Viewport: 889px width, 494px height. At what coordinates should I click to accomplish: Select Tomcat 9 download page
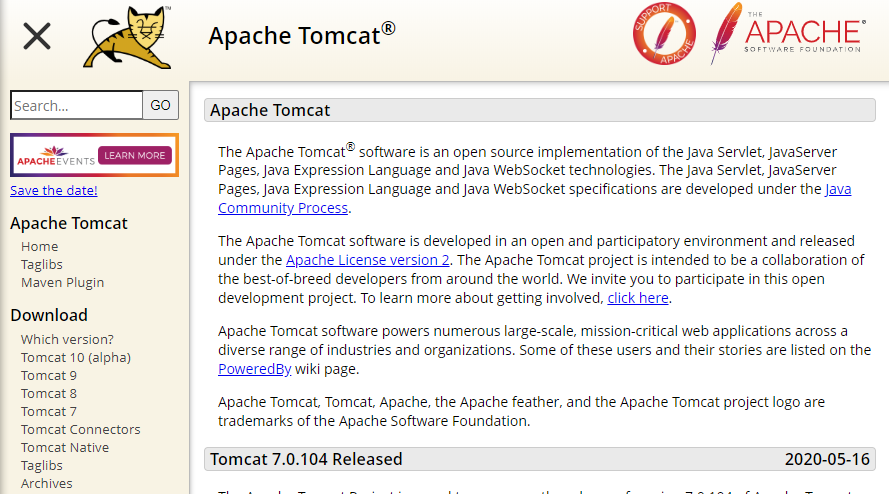pos(49,375)
